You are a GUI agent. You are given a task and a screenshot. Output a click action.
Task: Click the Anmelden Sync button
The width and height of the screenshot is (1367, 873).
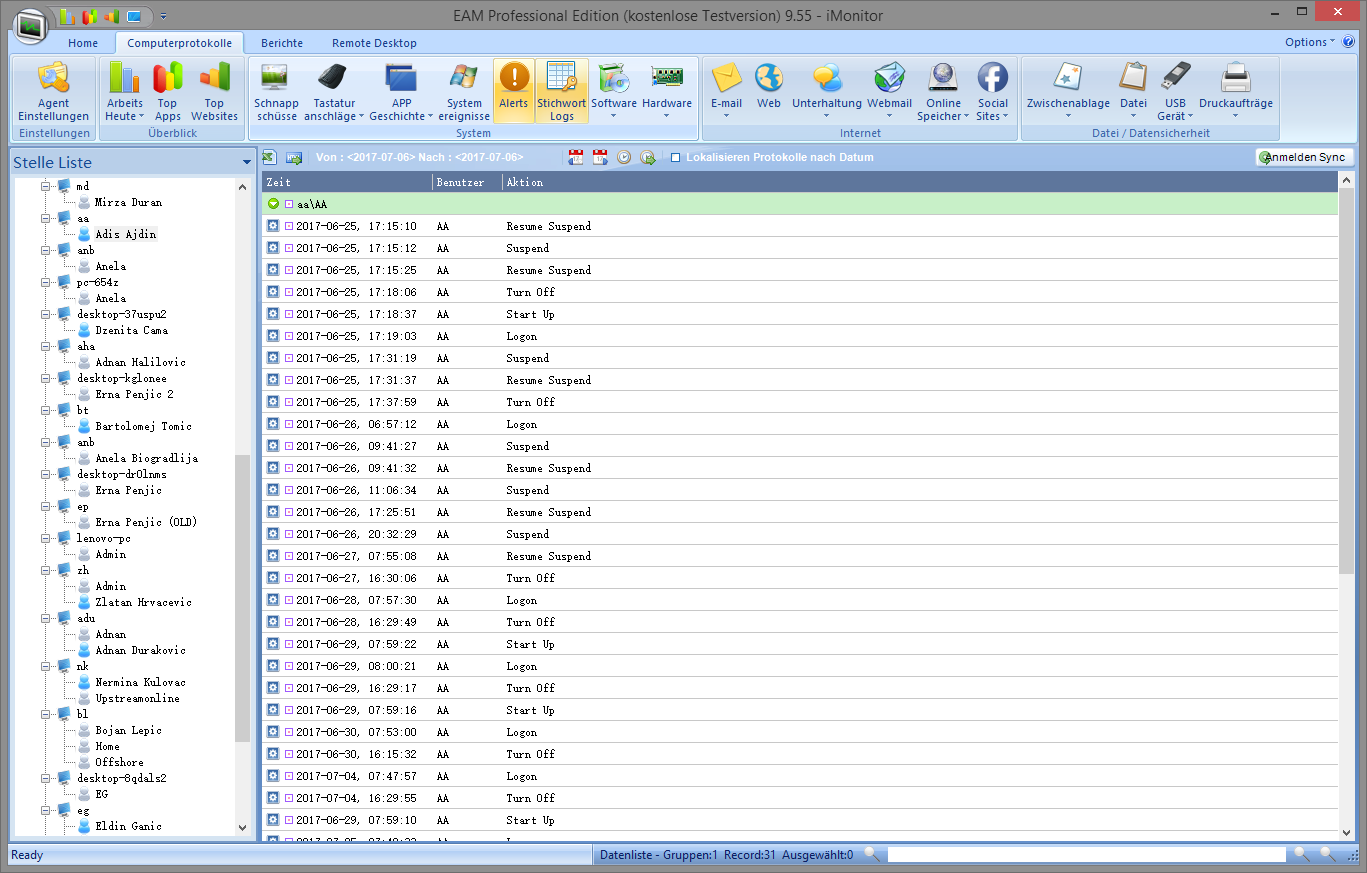point(1305,158)
